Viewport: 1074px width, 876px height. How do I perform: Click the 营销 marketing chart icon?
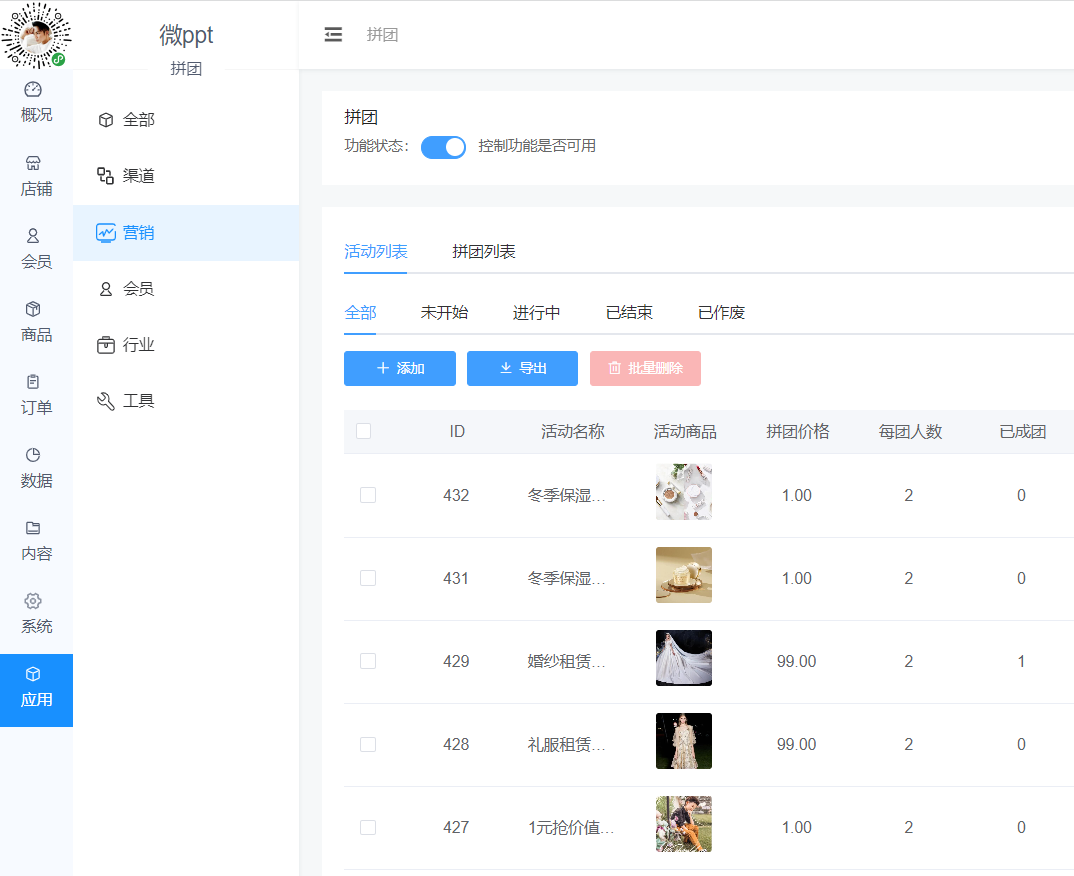[x=105, y=233]
